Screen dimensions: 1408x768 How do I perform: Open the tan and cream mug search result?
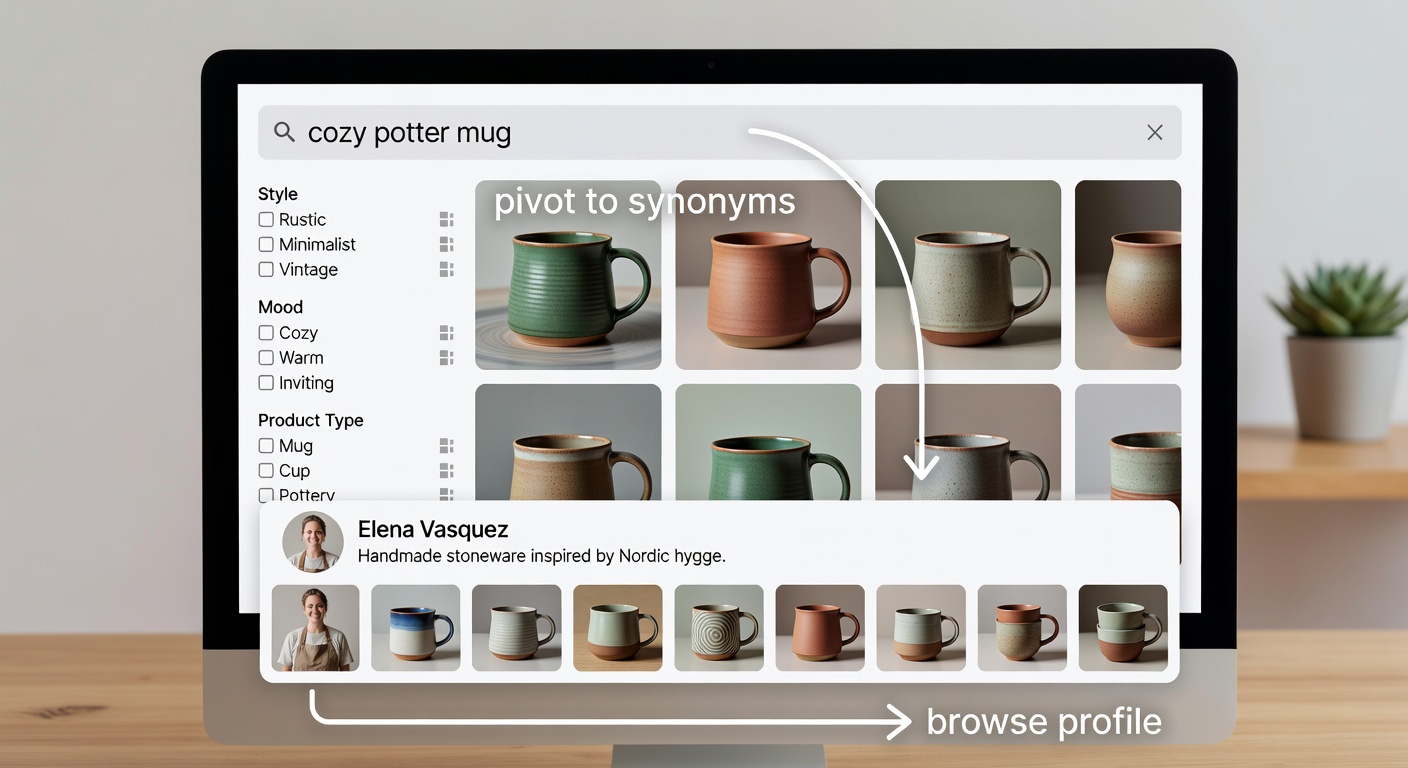568,442
